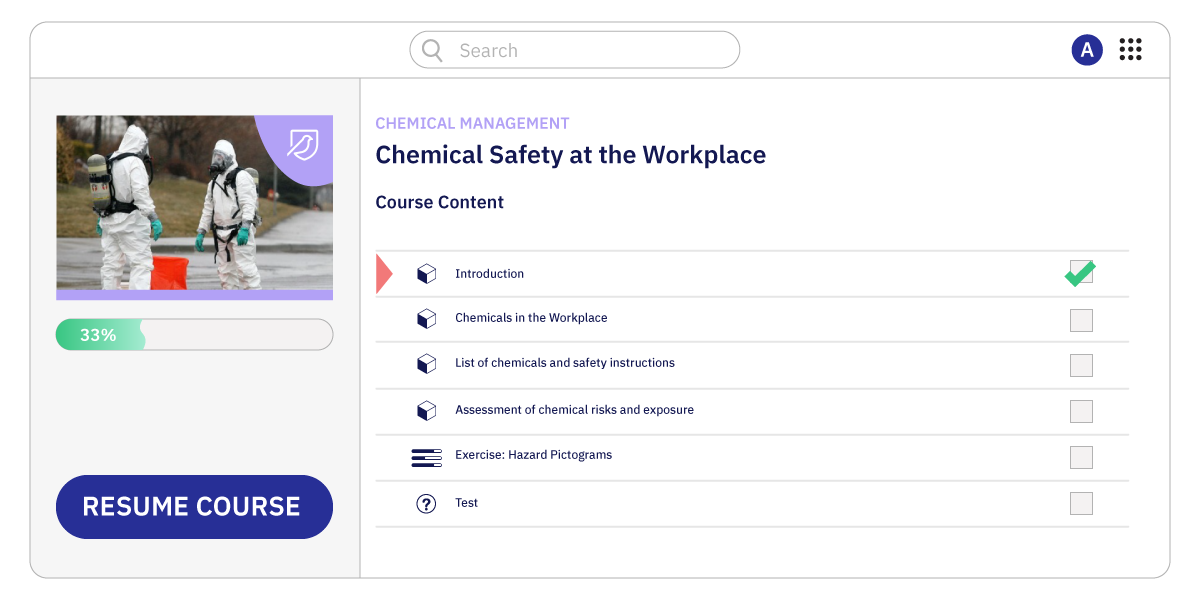Select the Introduction module cube icon
The image size is (1200, 600).
tap(427, 272)
